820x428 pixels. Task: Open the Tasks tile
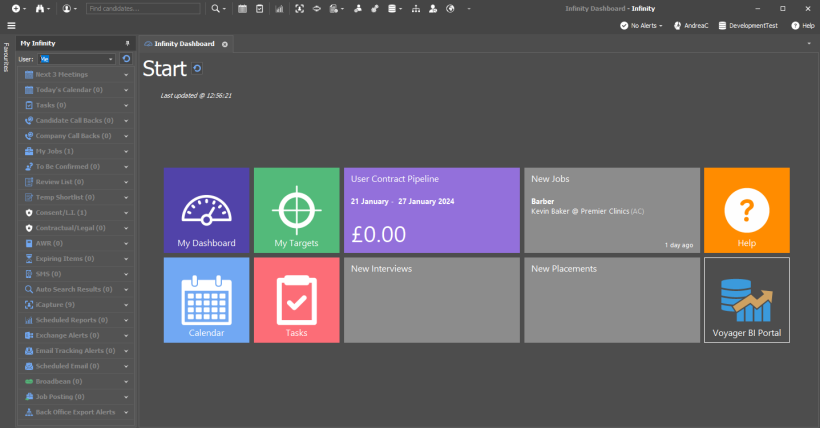point(296,300)
